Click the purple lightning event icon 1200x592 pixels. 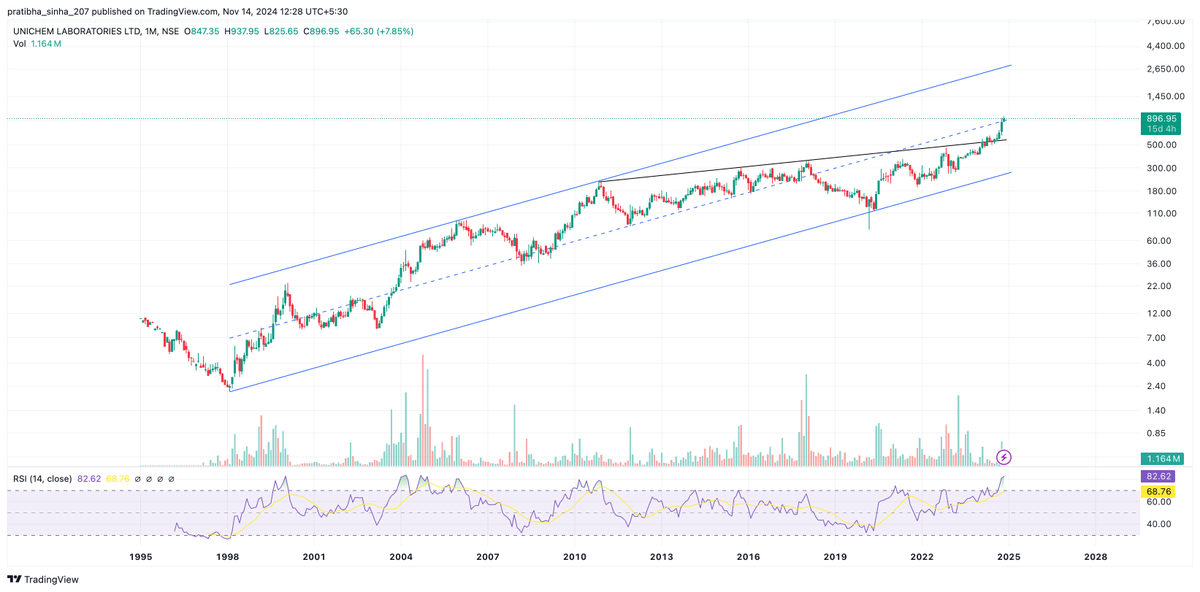click(x=1004, y=456)
